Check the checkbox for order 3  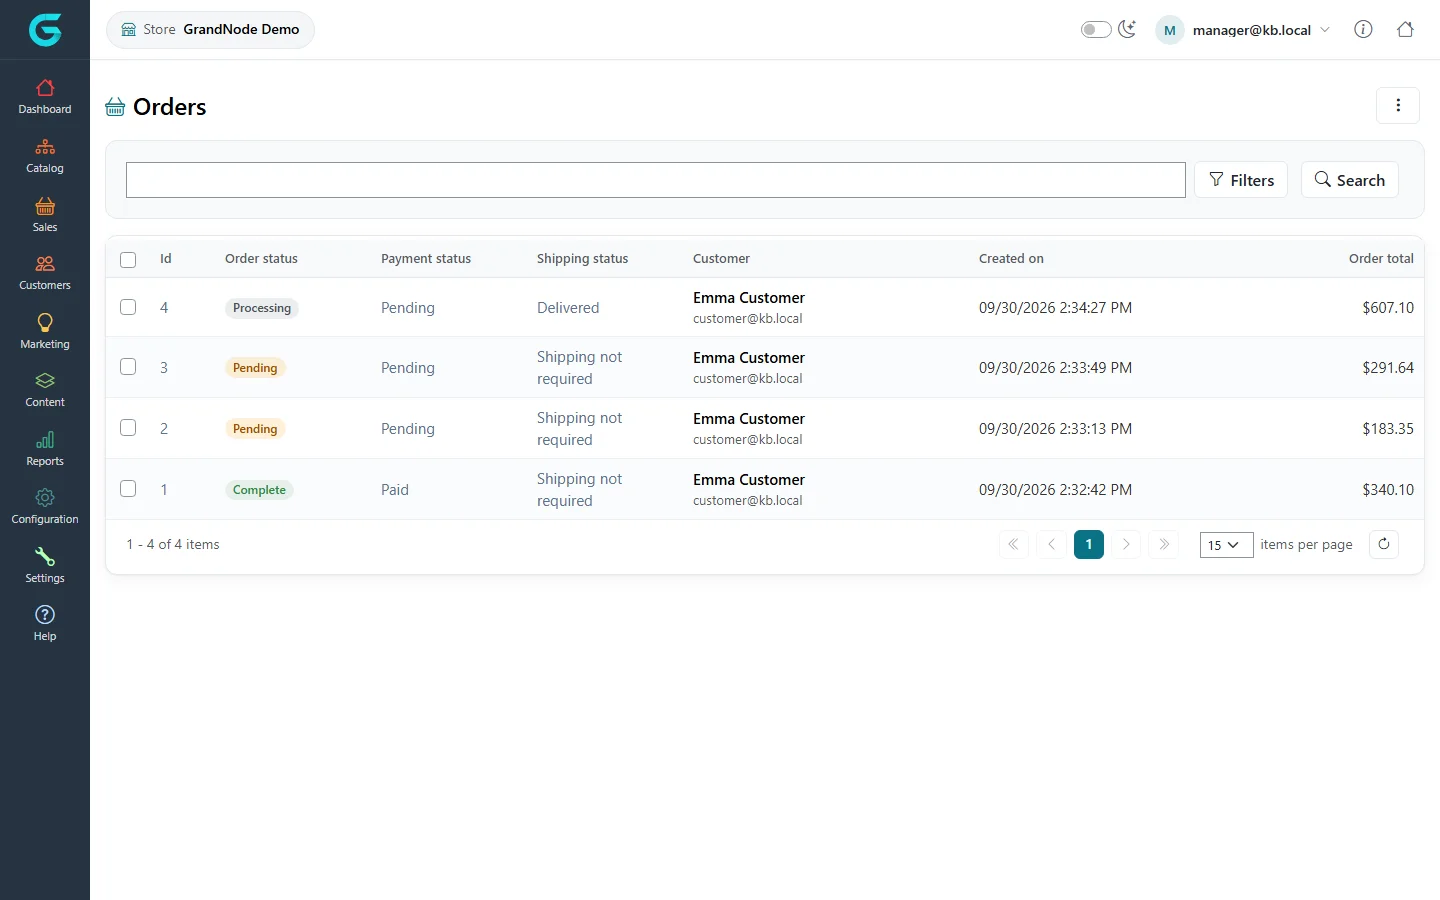(128, 367)
